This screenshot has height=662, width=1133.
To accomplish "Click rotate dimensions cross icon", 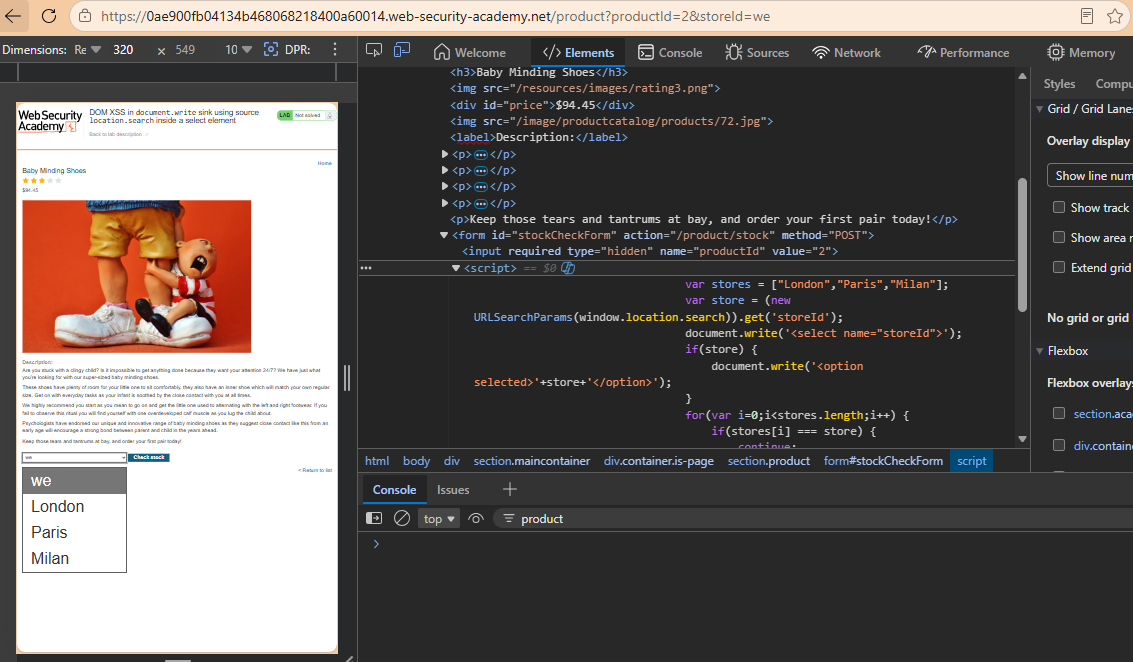I will click(x=161, y=51).
